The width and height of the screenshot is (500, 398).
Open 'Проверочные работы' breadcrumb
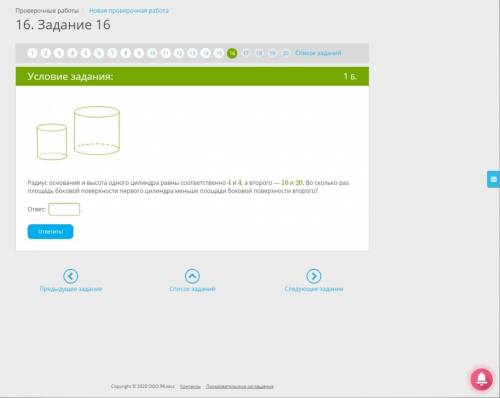47,11
